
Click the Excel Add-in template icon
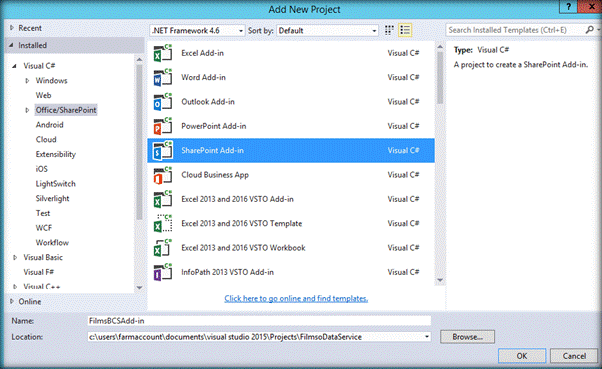pos(162,53)
